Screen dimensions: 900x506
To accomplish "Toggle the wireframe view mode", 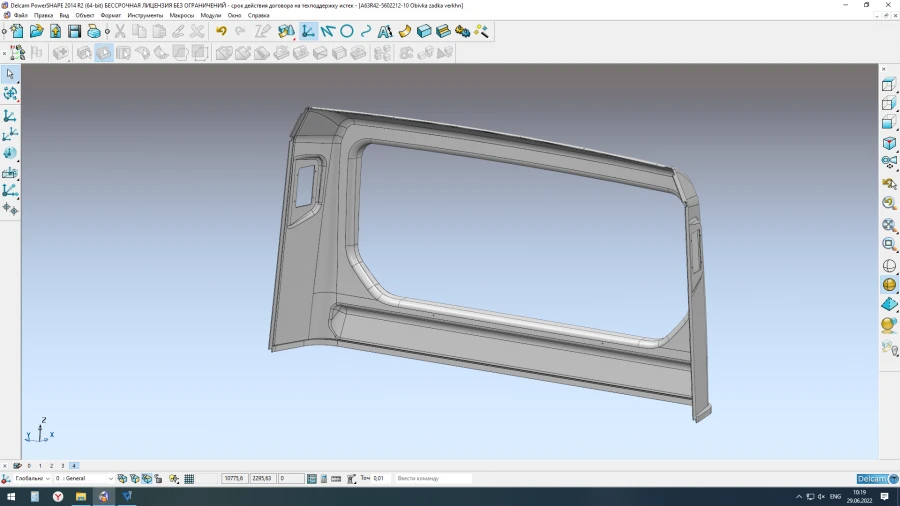I will pos(888,265).
